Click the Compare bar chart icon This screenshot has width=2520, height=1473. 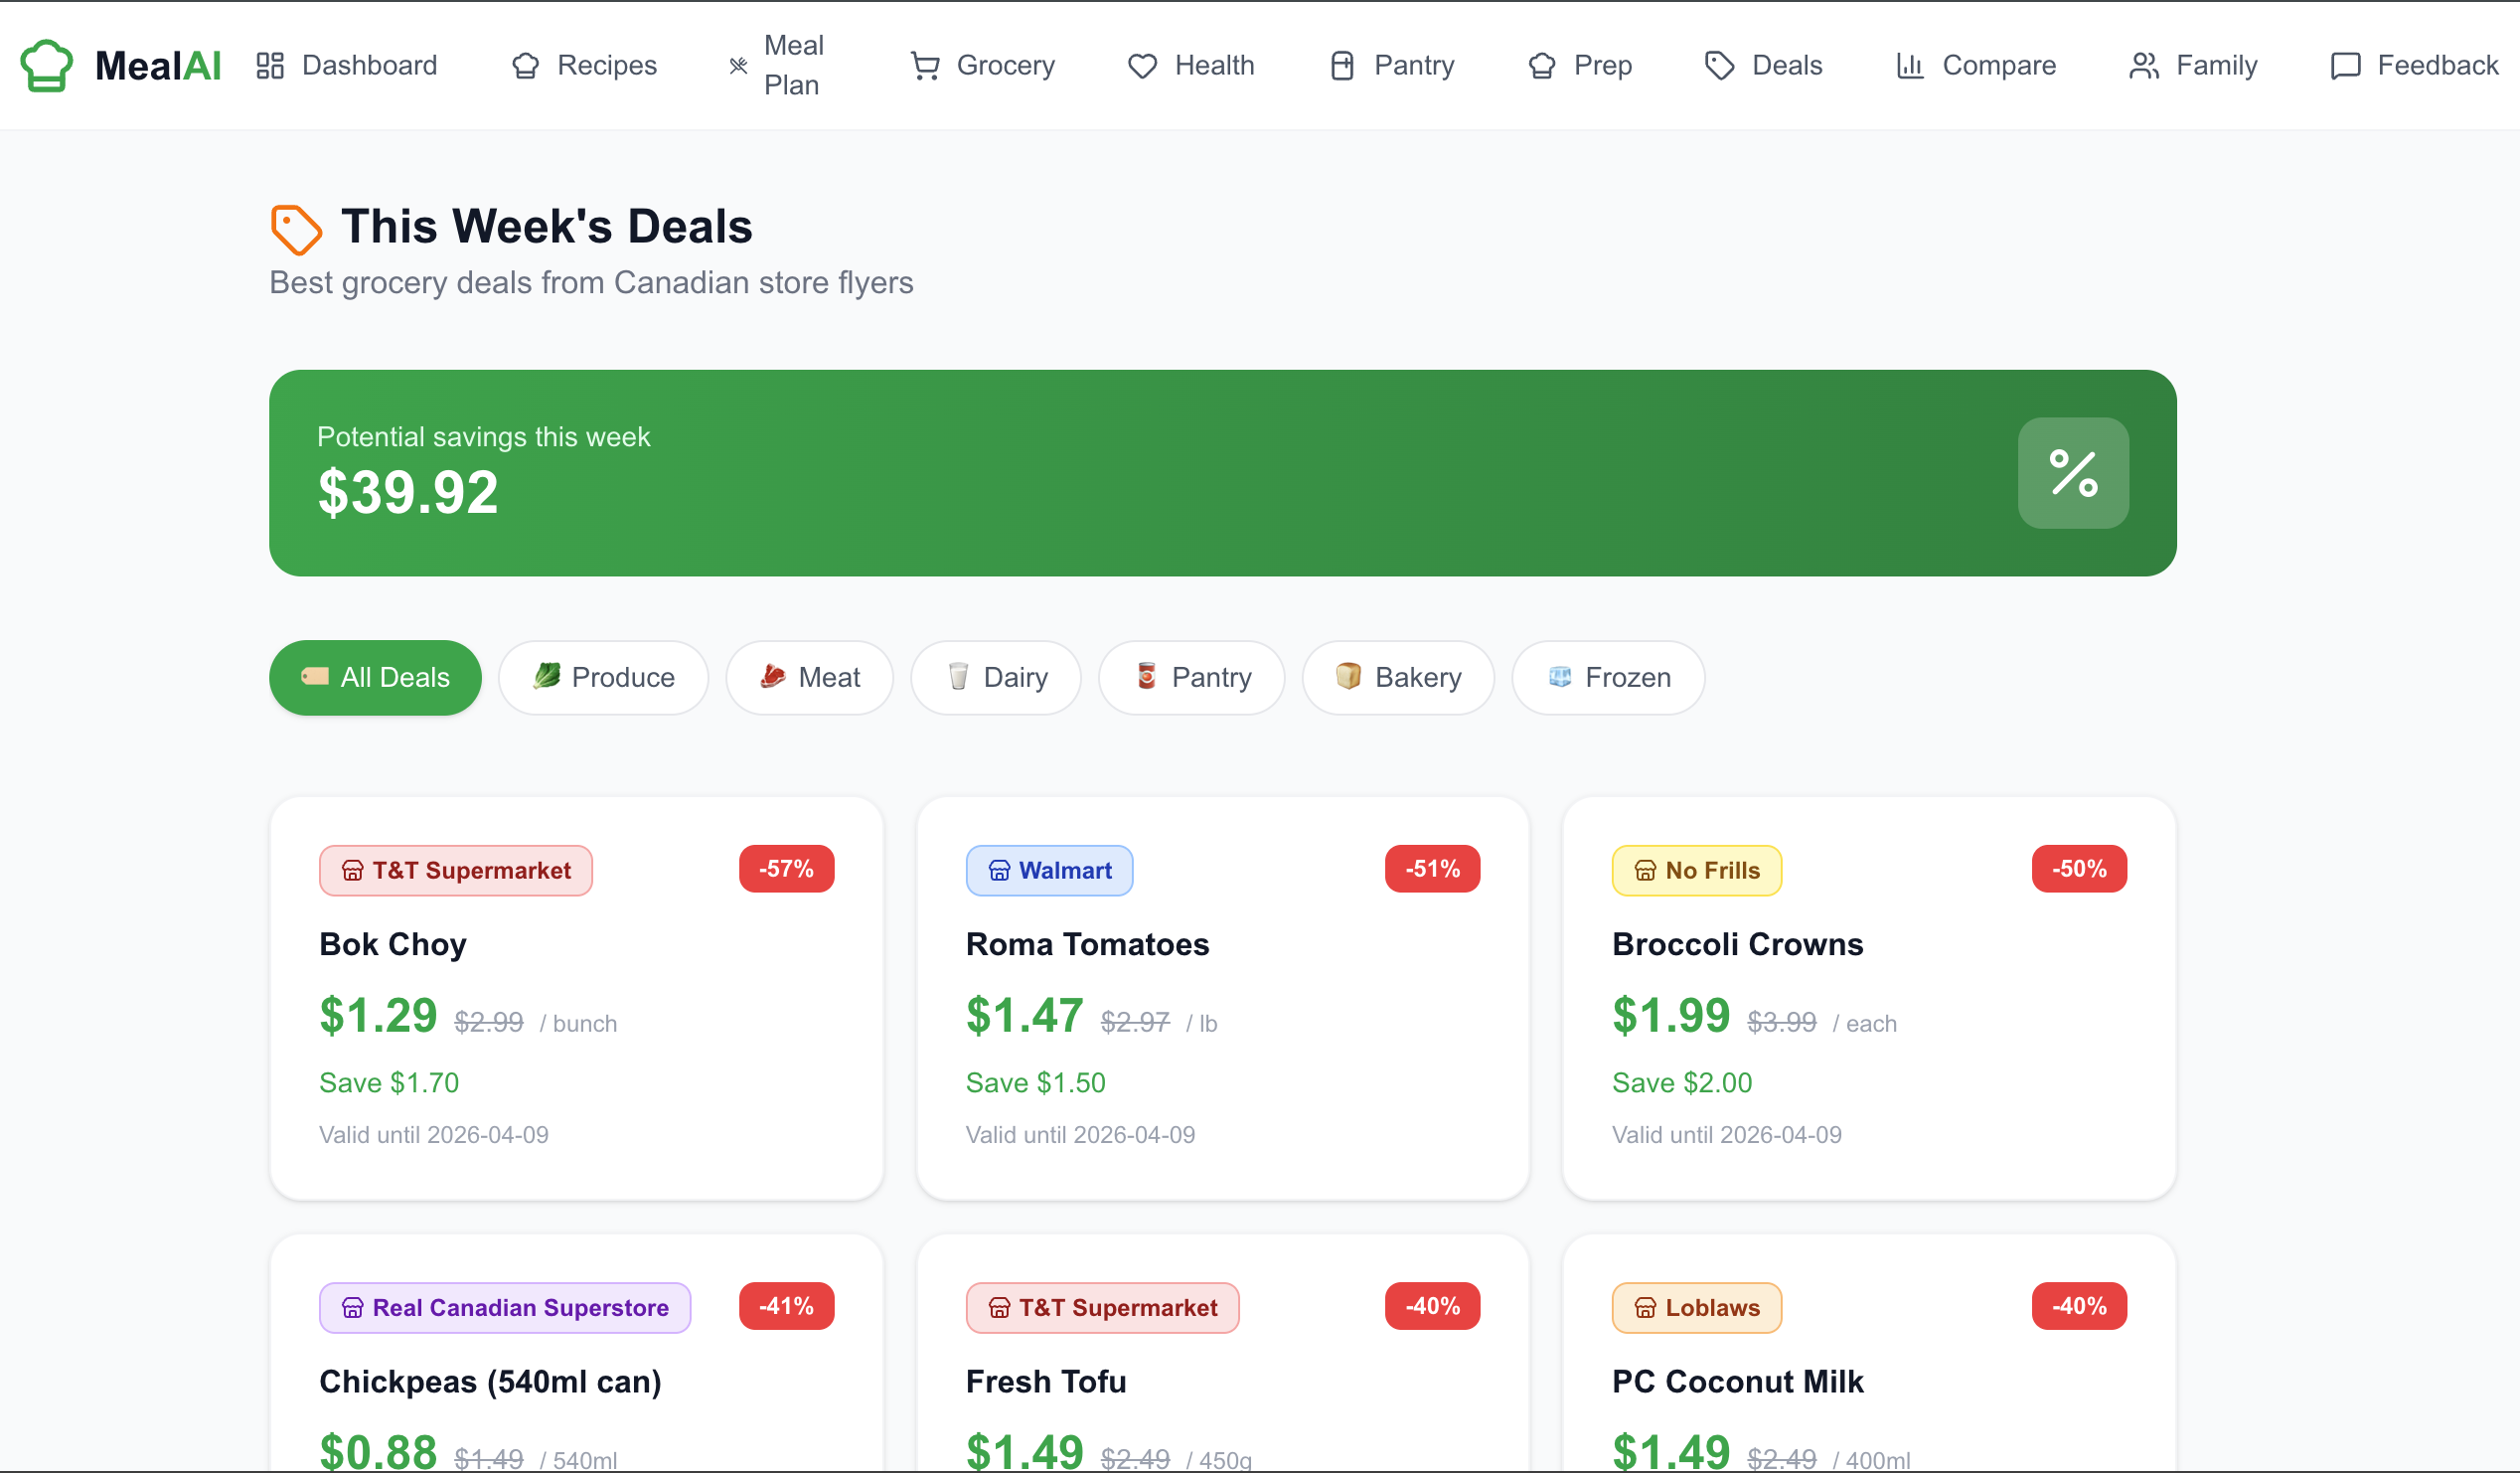pyautogui.click(x=1910, y=66)
